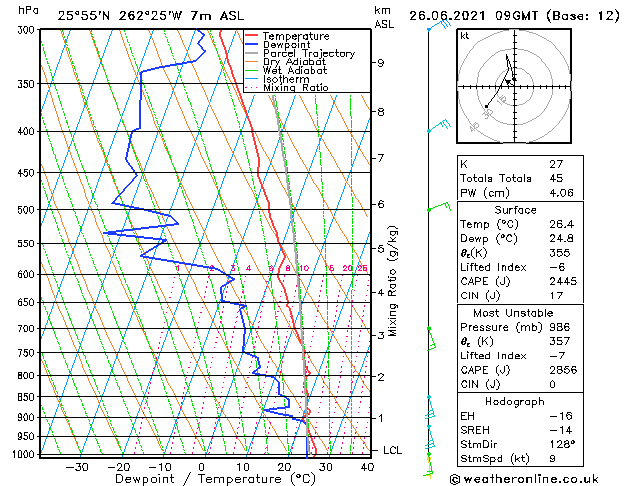Click the Totals Totals value 45
The height and width of the screenshot is (486, 629).
pos(556,178)
